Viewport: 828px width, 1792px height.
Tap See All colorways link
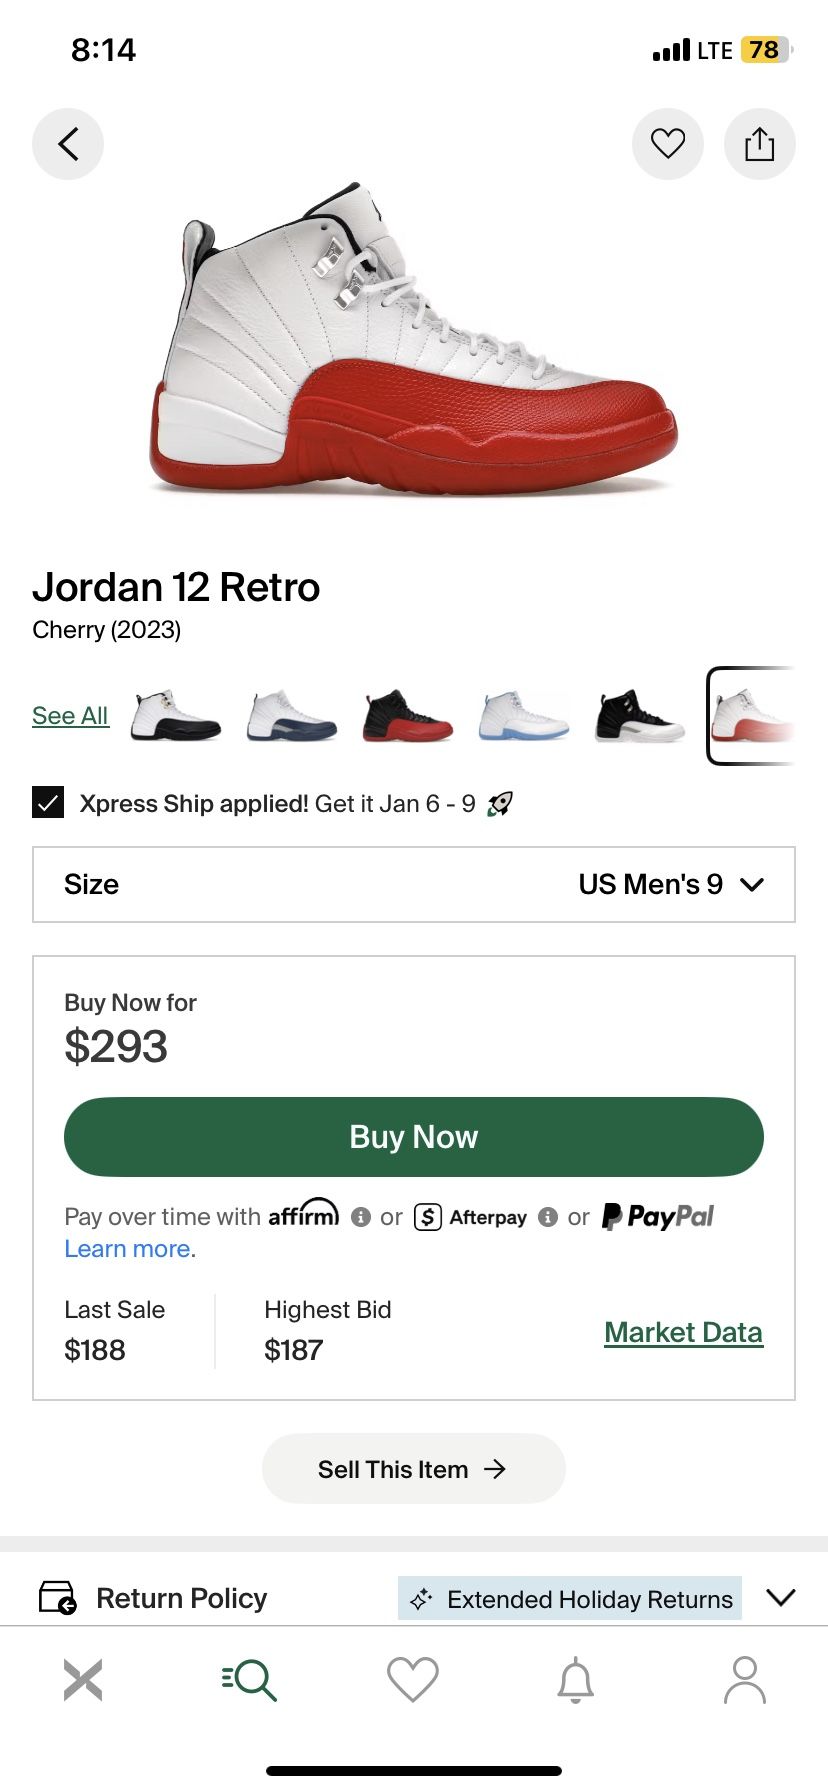click(x=70, y=716)
